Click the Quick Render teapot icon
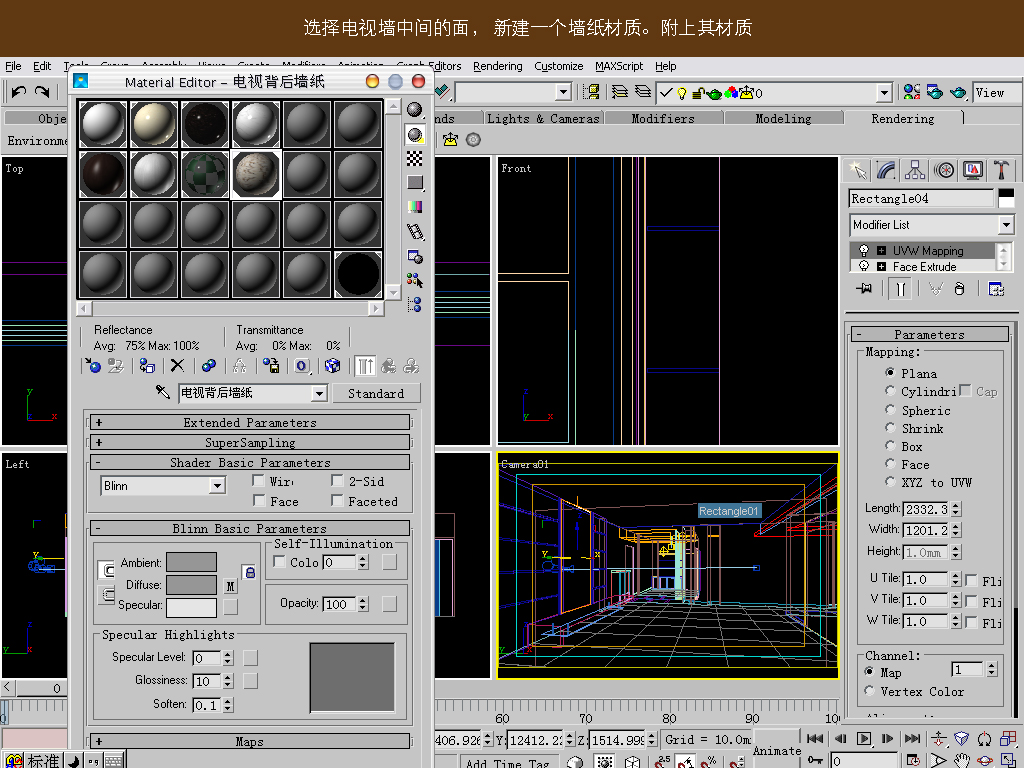The height and width of the screenshot is (768, 1024). (x=958, y=92)
